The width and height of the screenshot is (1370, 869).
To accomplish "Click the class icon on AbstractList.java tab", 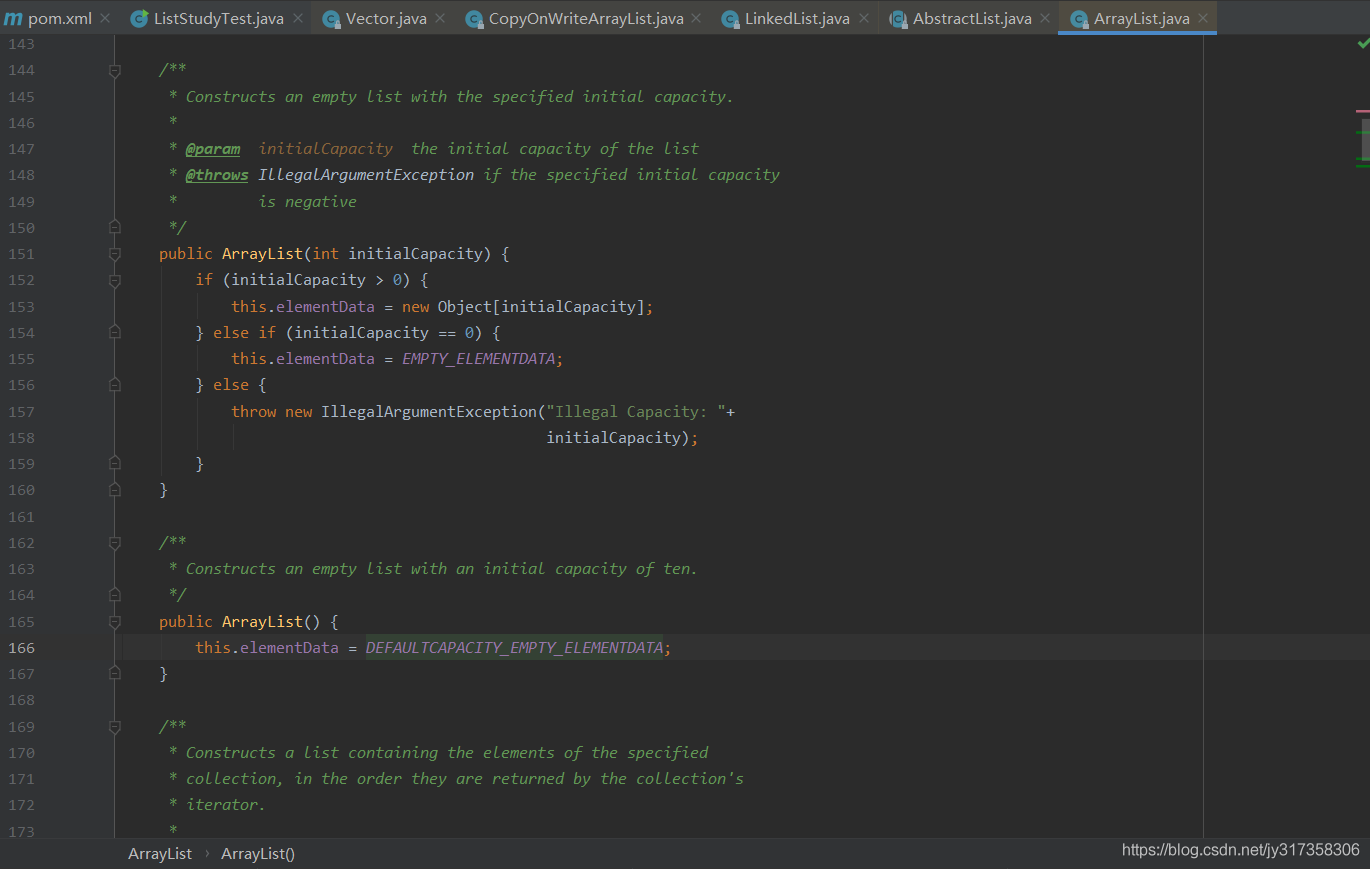I will click(898, 18).
